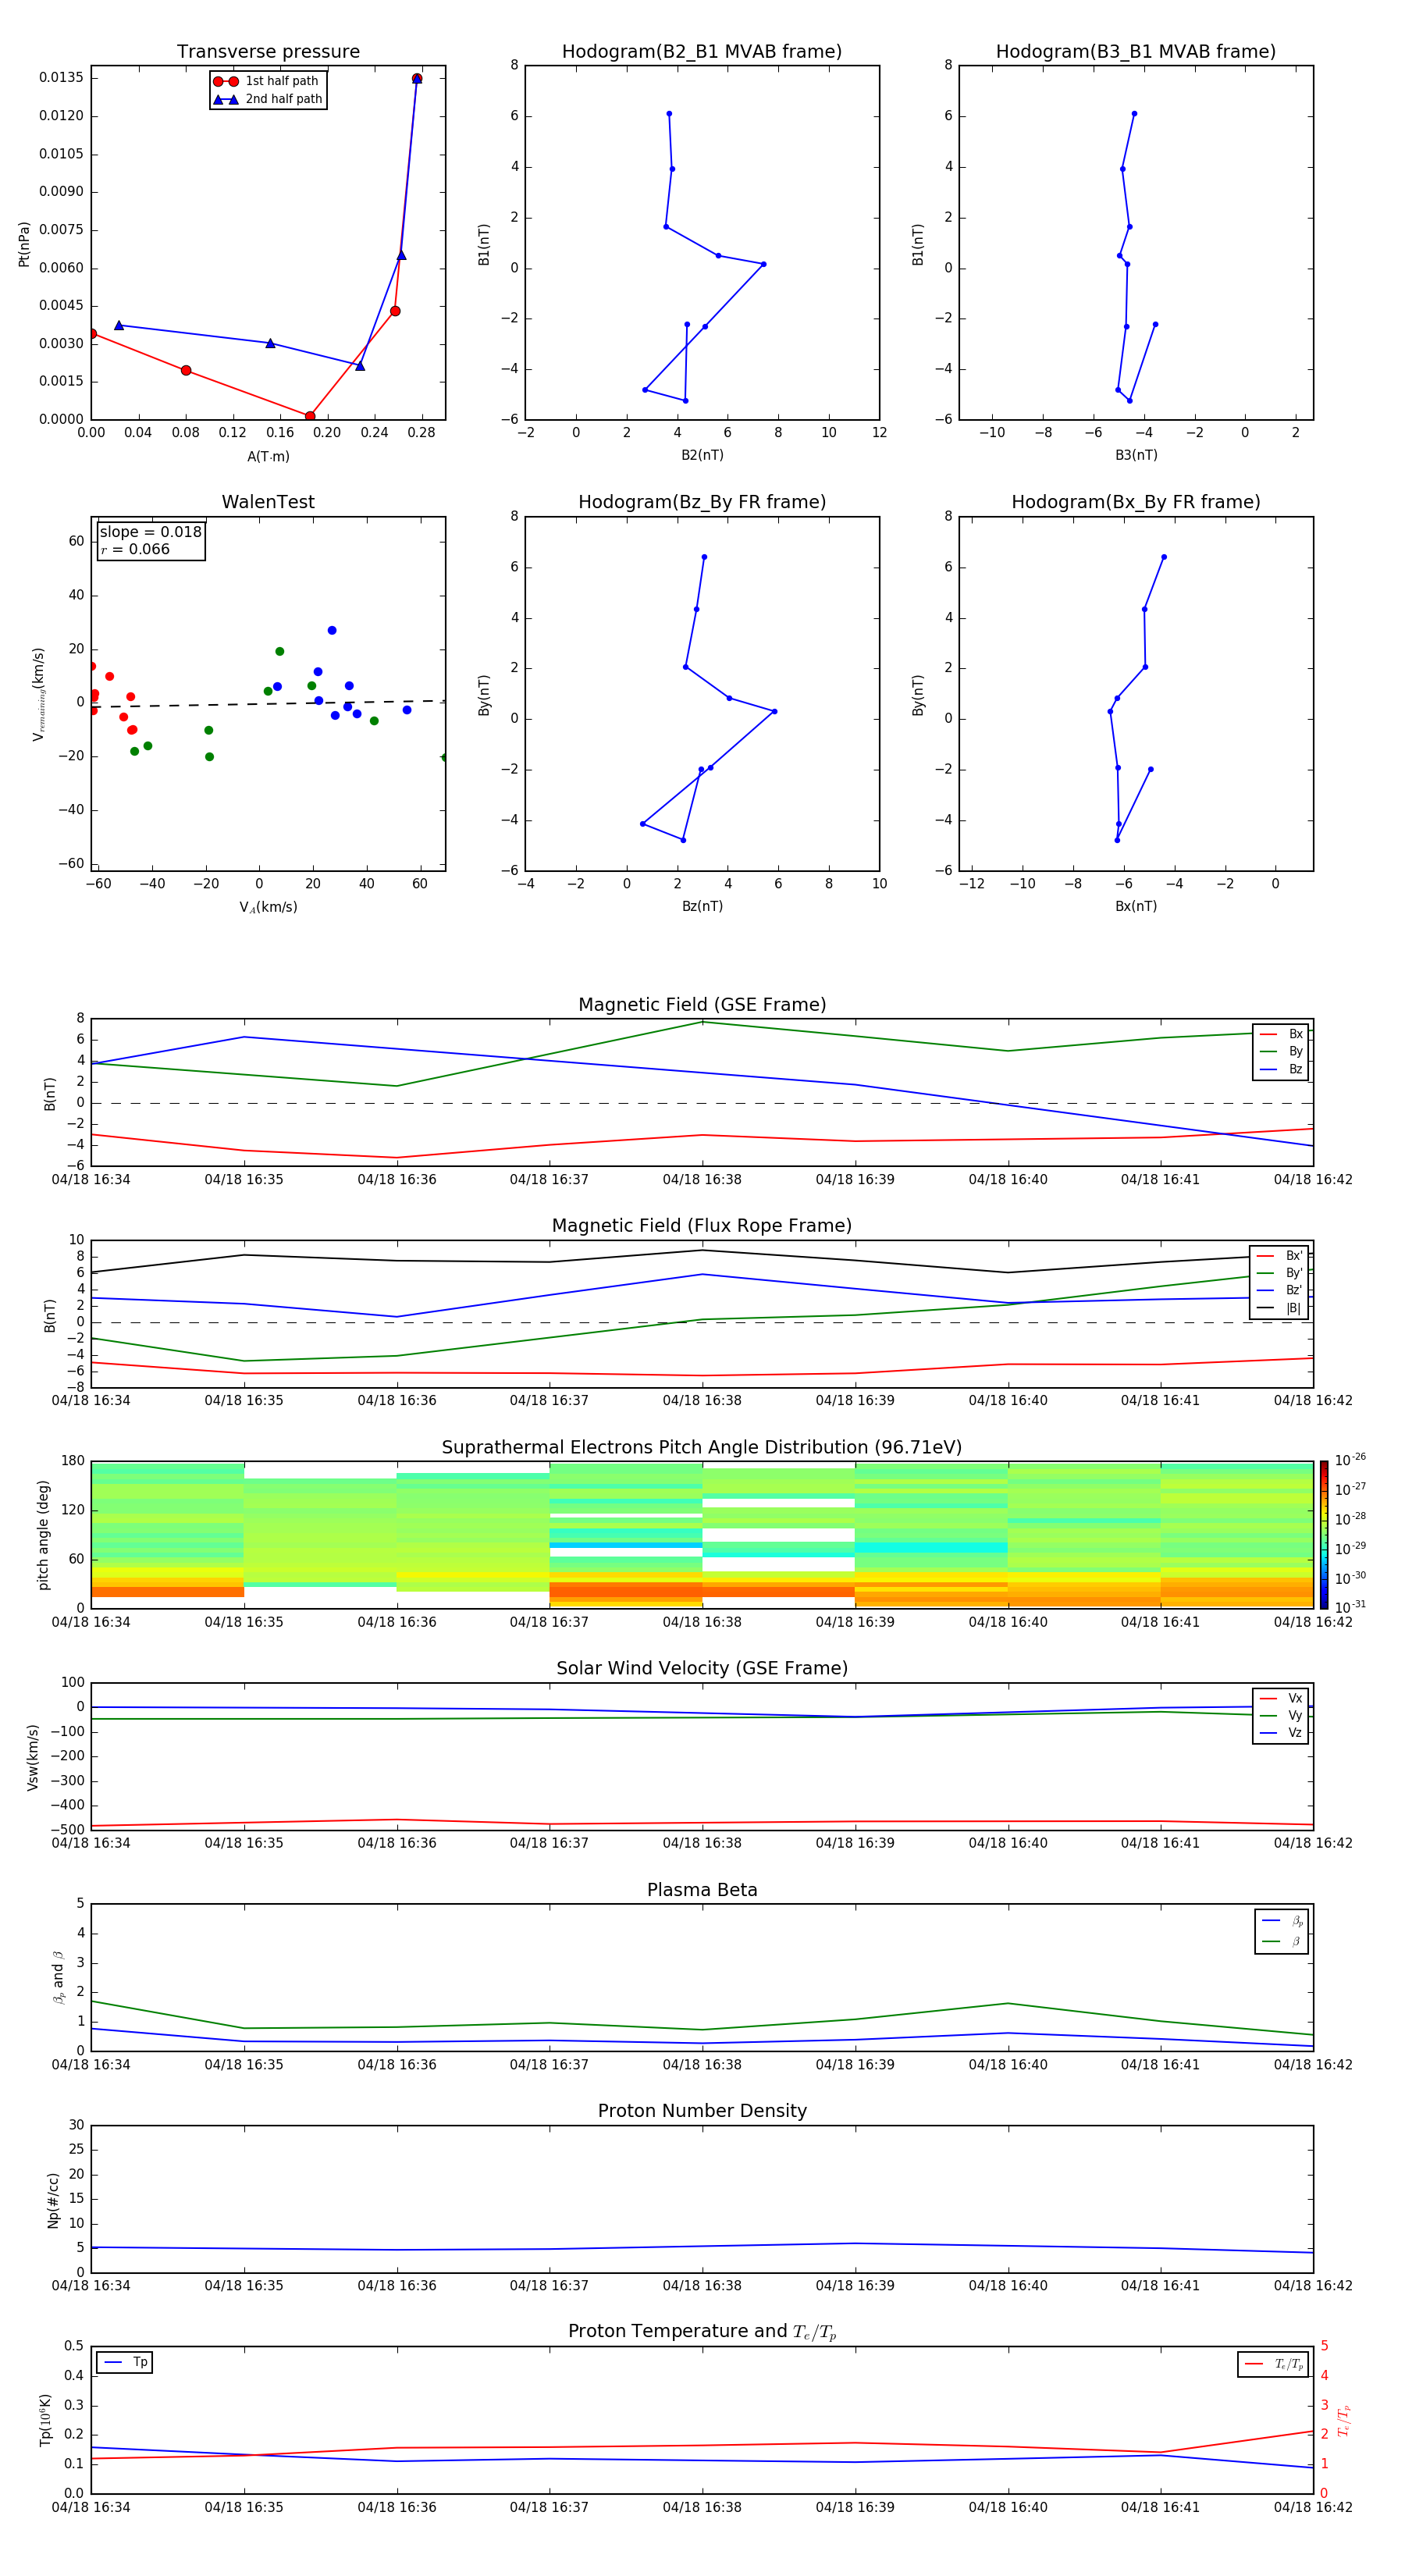Viewport: 1405px width, 2576px height.
Task: Click the Suprathermal Electrons Pitch Angle title
Action: pos(702,1447)
